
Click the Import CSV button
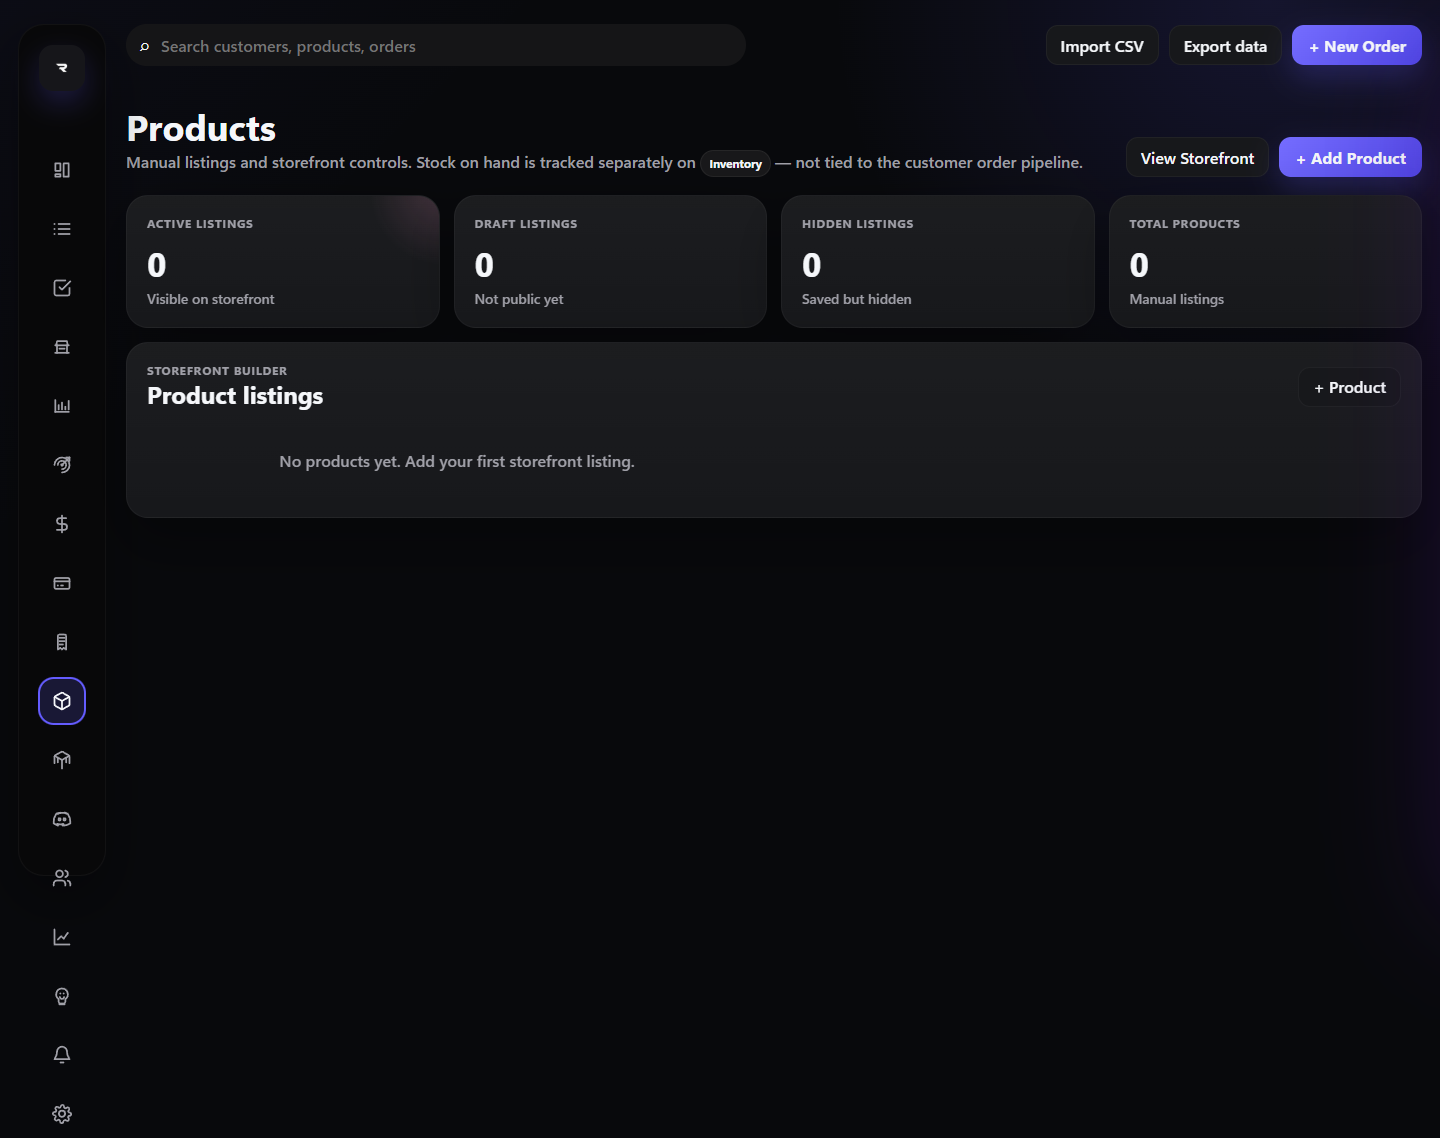[x=1102, y=46]
